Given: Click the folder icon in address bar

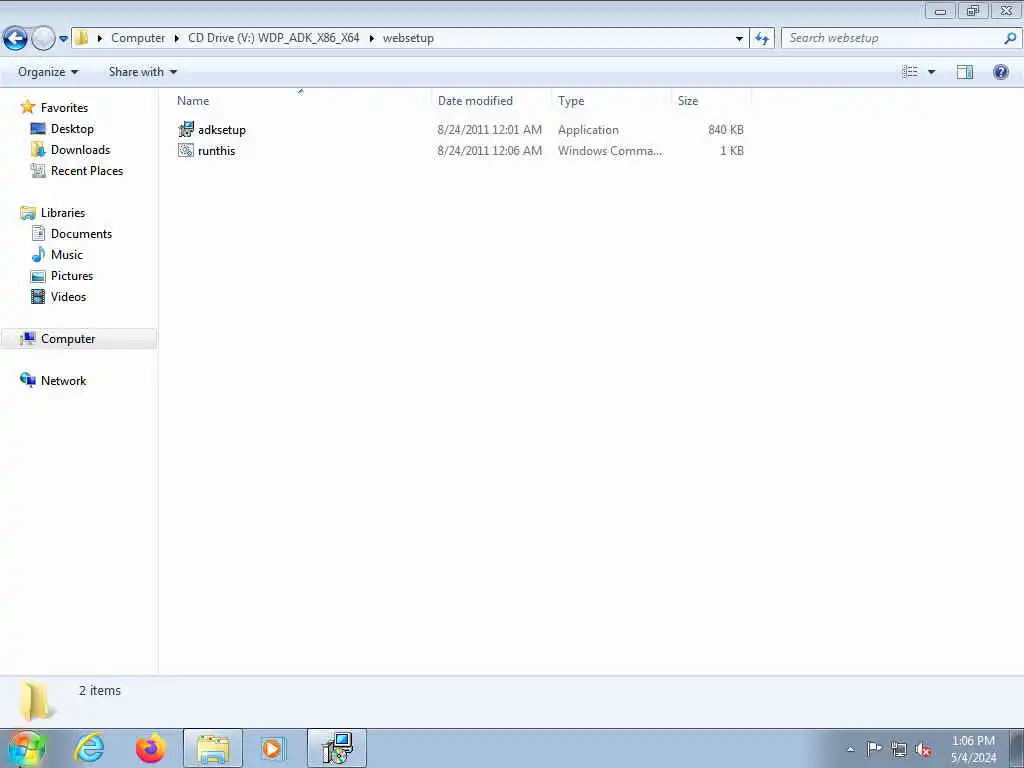Looking at the screenshot, I should [82, 38].
